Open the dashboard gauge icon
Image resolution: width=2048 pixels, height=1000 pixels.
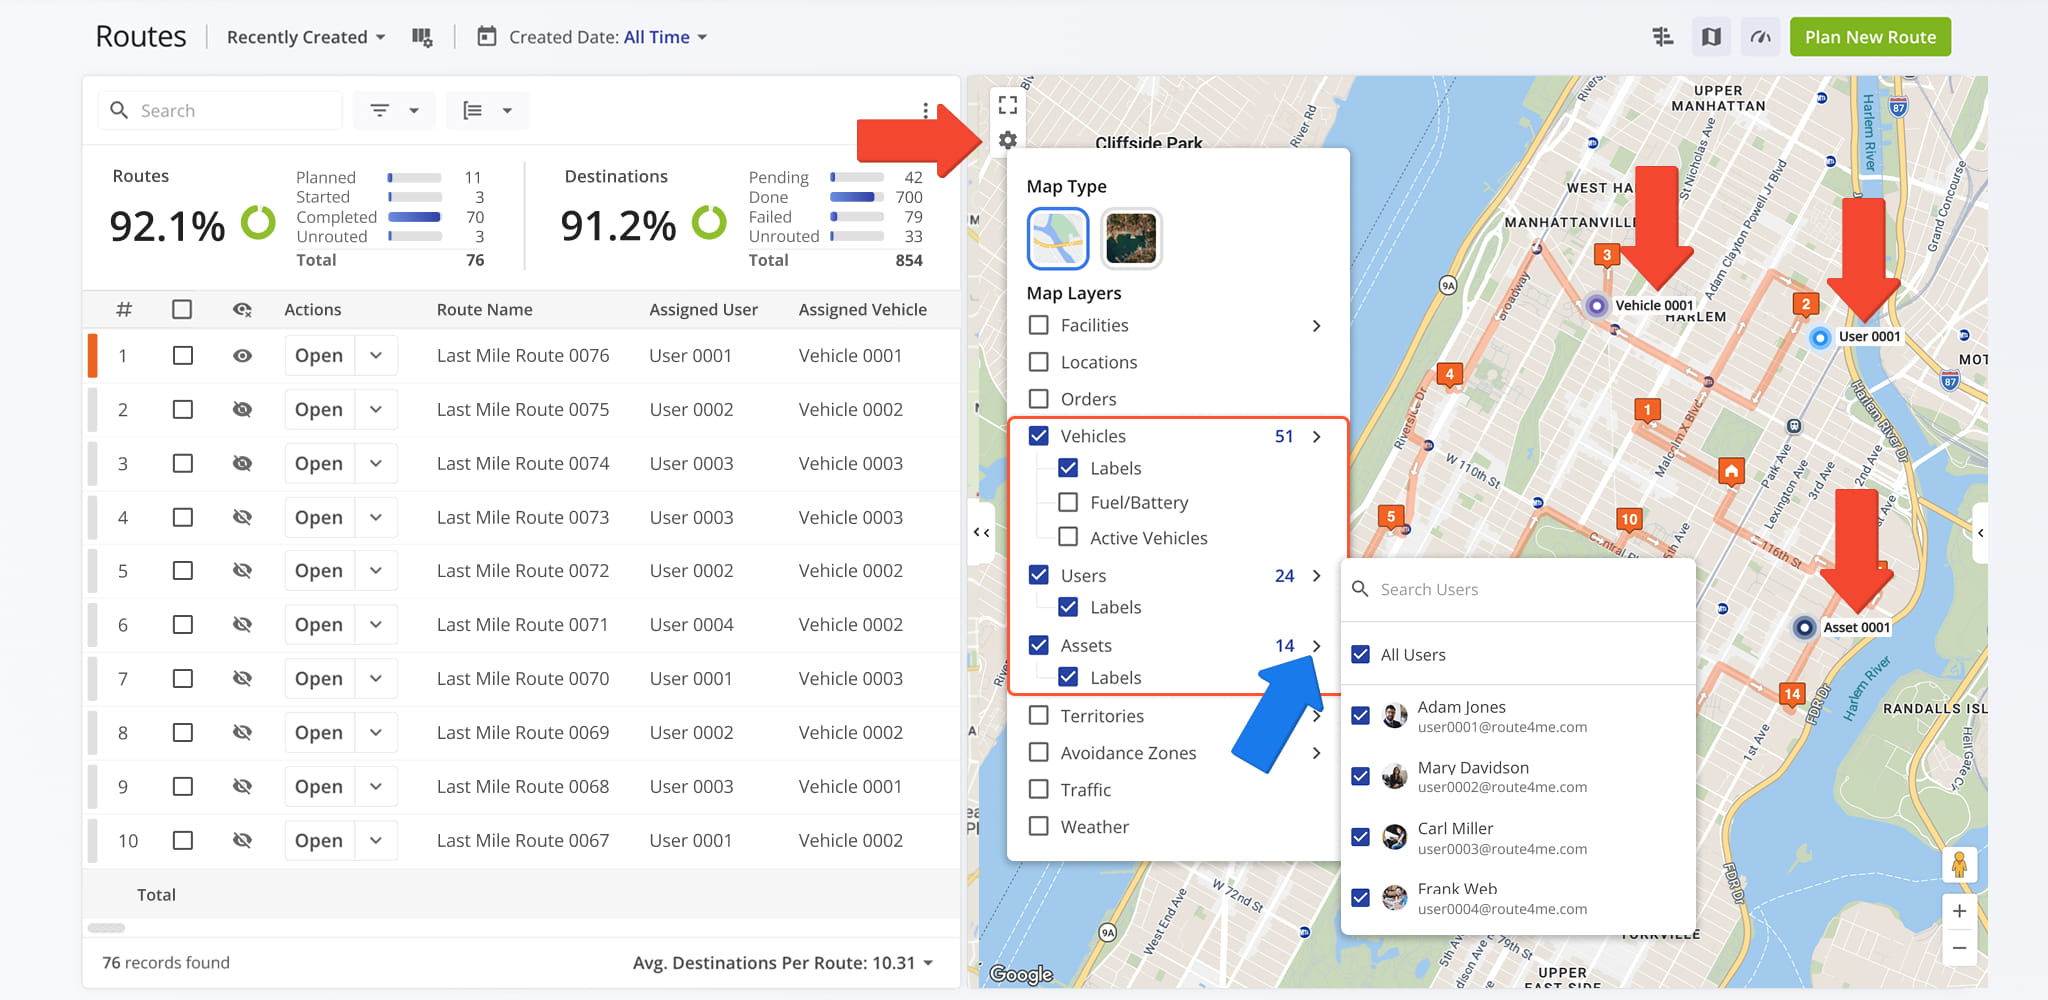pos(1760,37)
